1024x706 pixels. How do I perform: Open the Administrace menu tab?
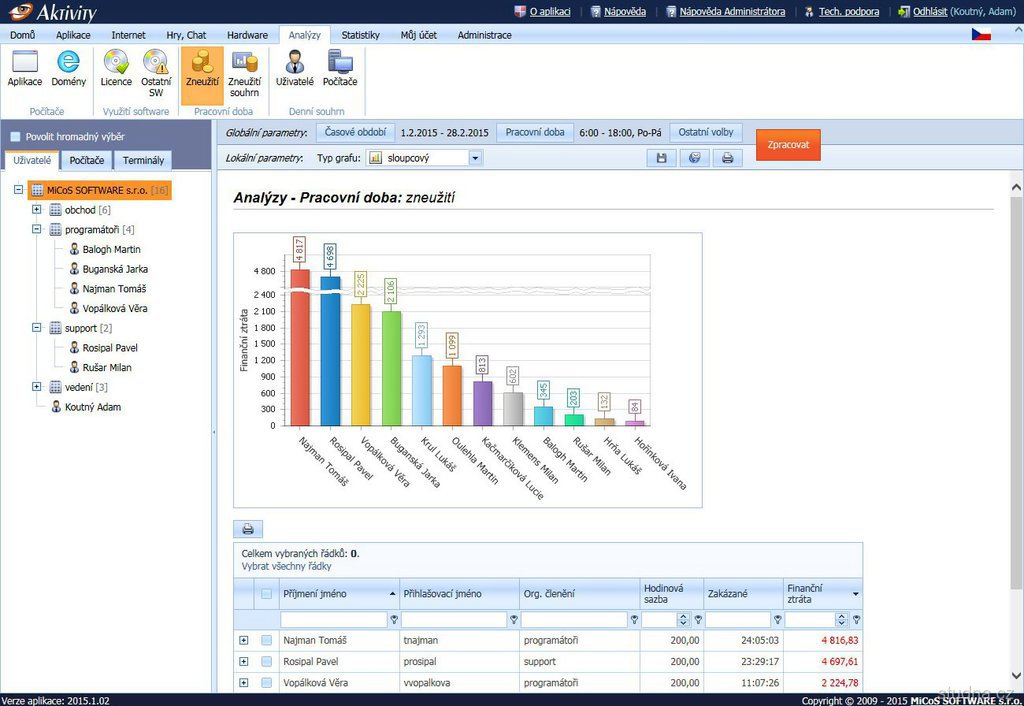(485, 35)
